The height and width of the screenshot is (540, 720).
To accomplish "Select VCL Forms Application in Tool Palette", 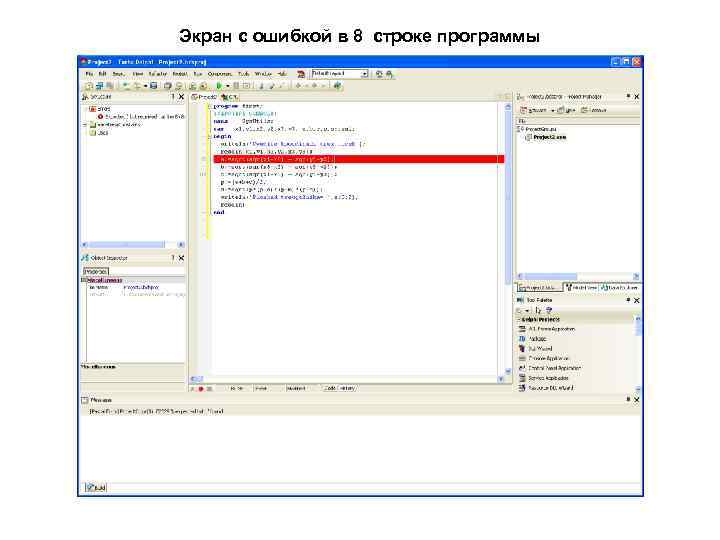I will [x=546, y=329].
